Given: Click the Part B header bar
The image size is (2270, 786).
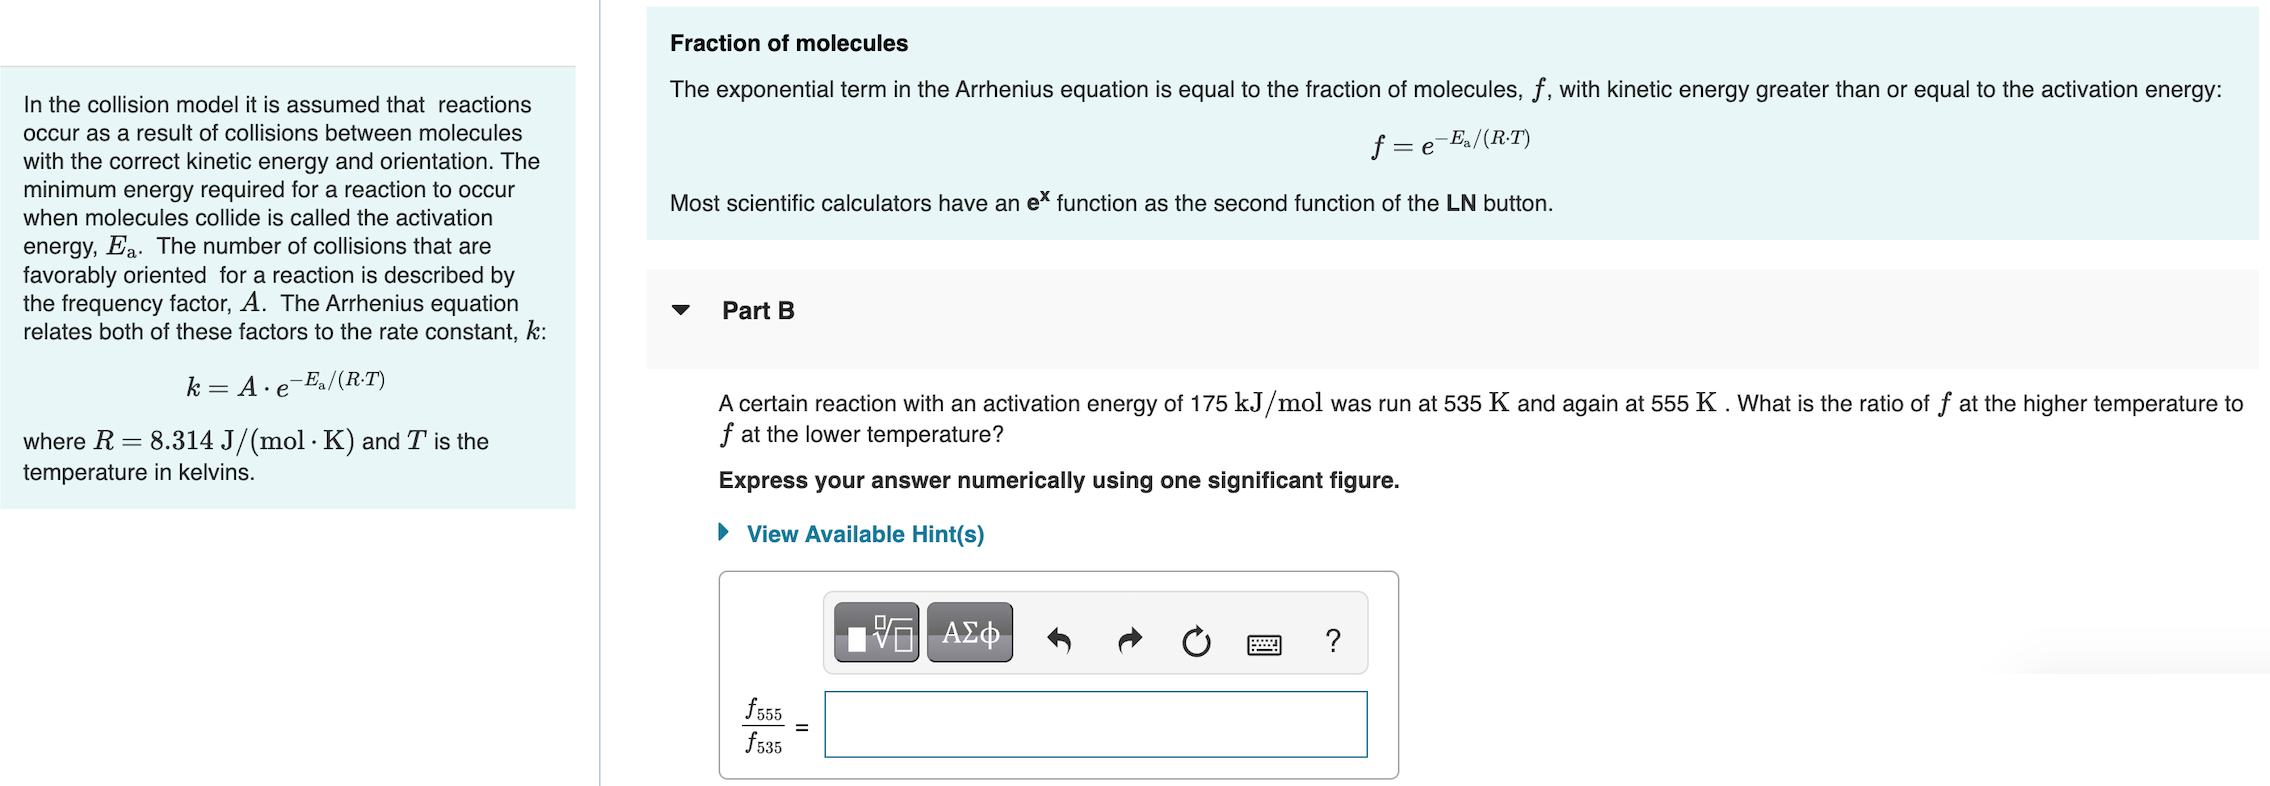Looking at the screenshot, I should (x=757, y=310).
